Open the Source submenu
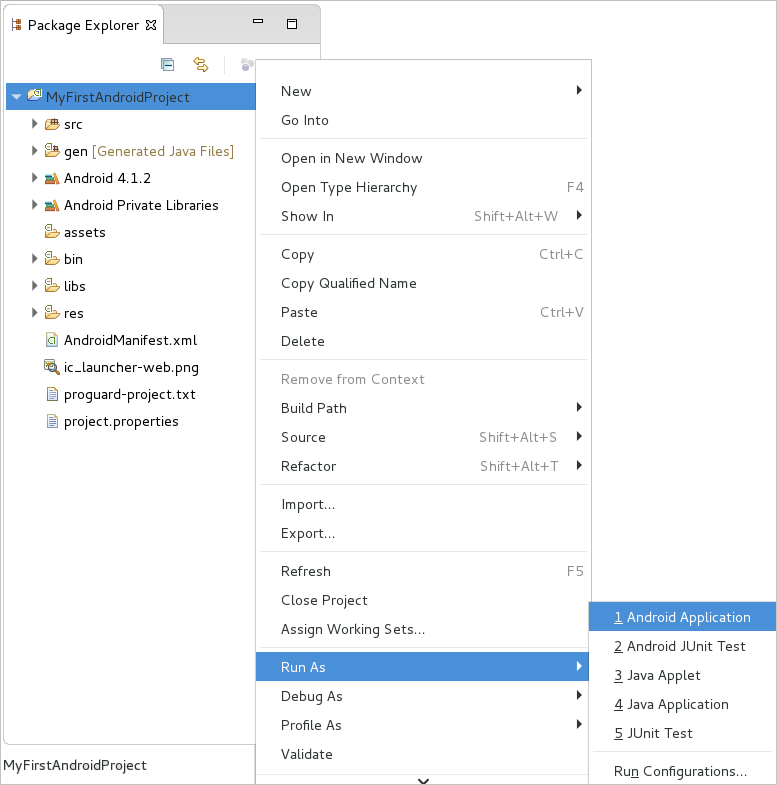This screenshot has height=785, width=777. coord(423,438)
